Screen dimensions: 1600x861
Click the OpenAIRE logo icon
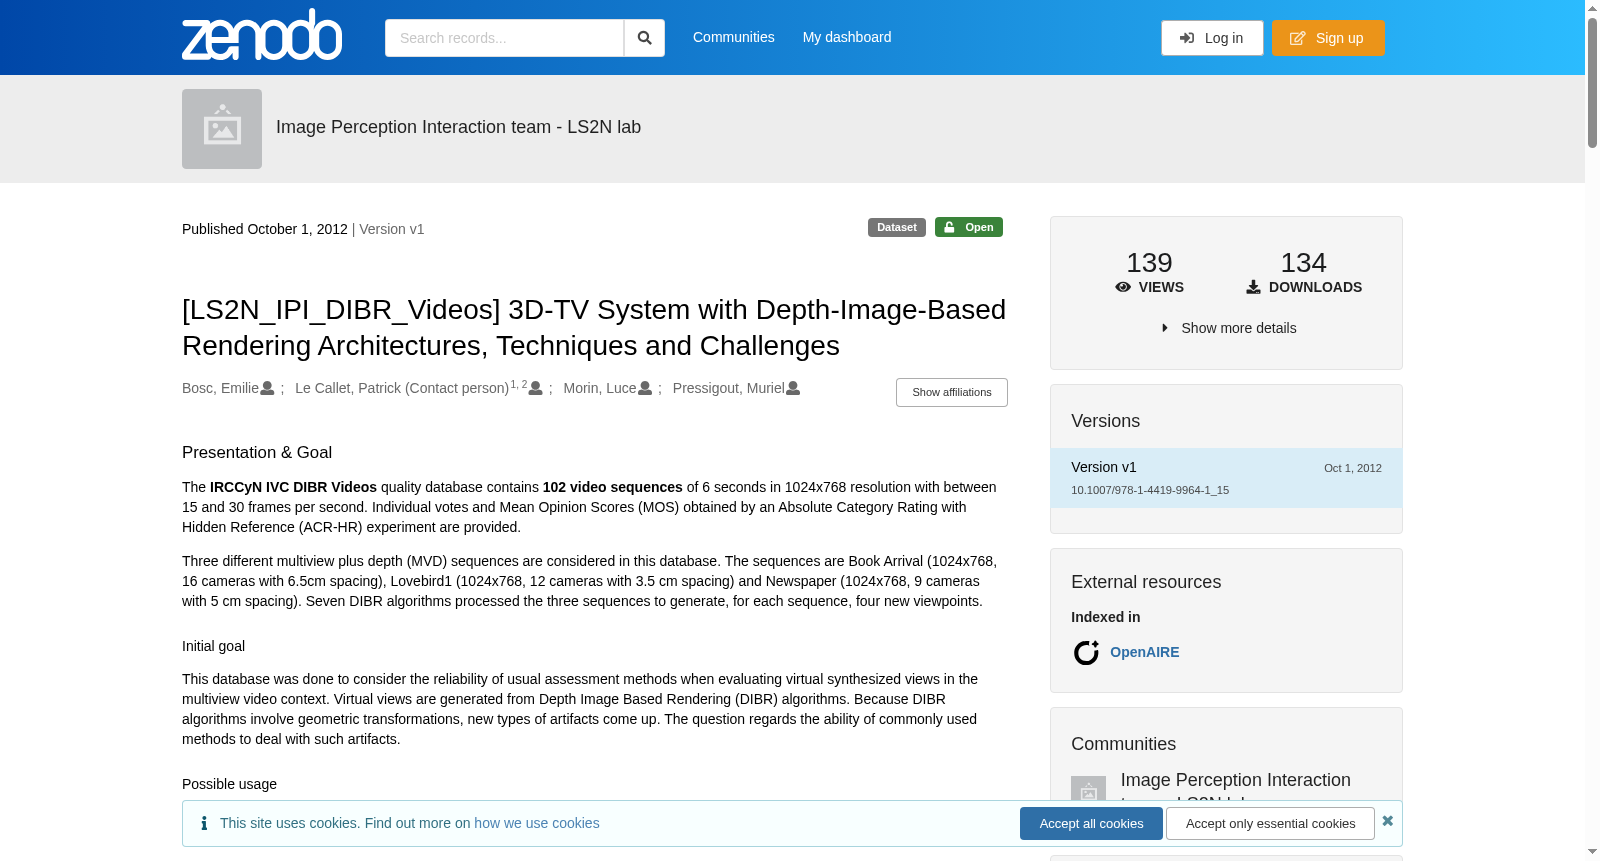[x=1086, y=652]
